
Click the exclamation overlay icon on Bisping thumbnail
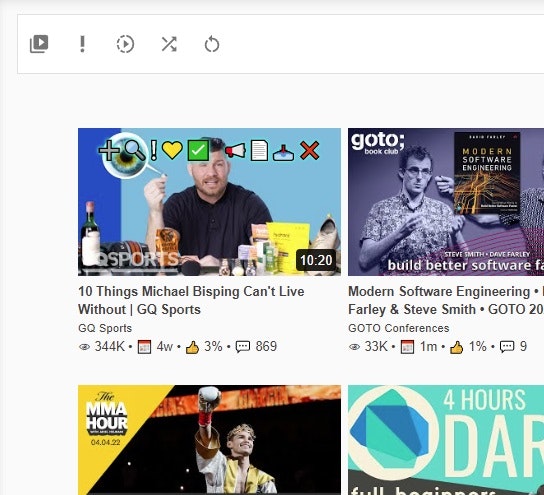pos(154,151)
